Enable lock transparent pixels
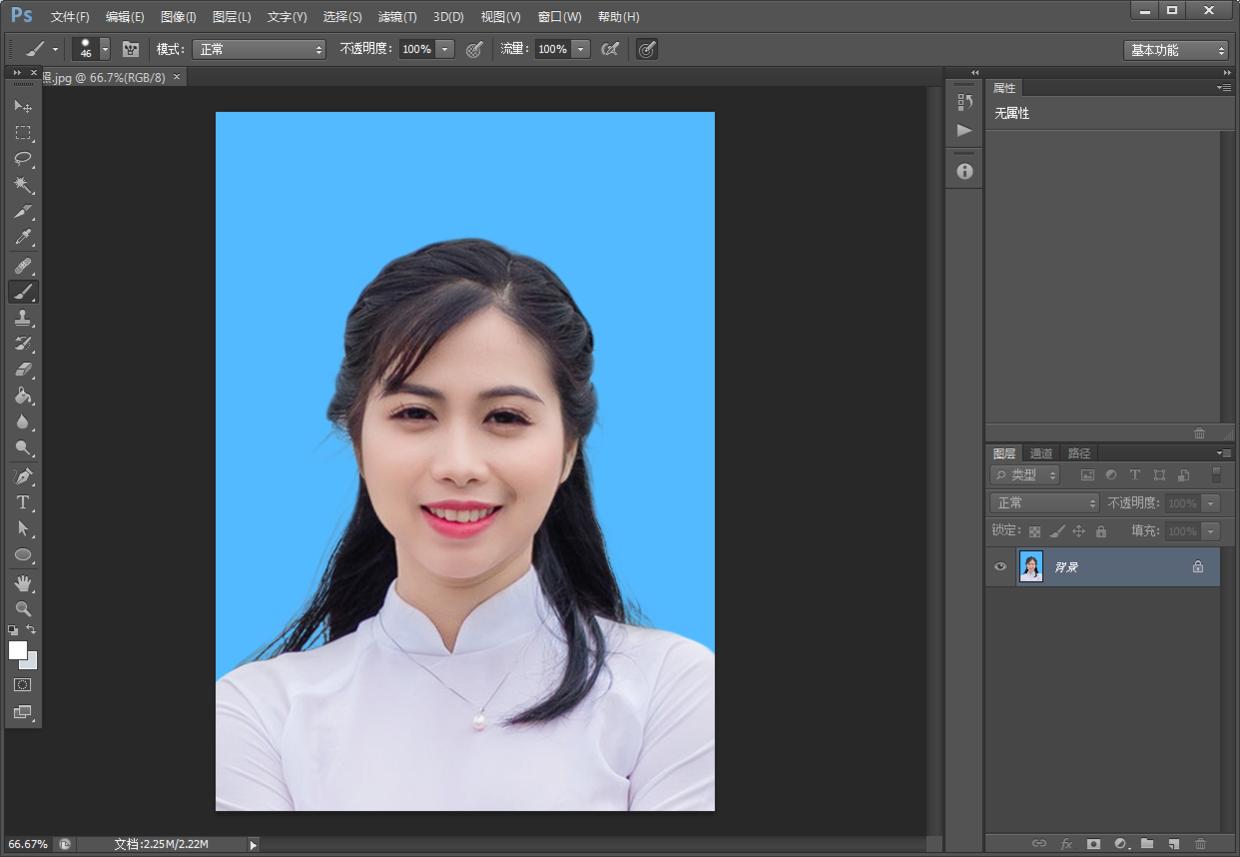This screenshot has height=857, width=1240. tap(1034, 531)
